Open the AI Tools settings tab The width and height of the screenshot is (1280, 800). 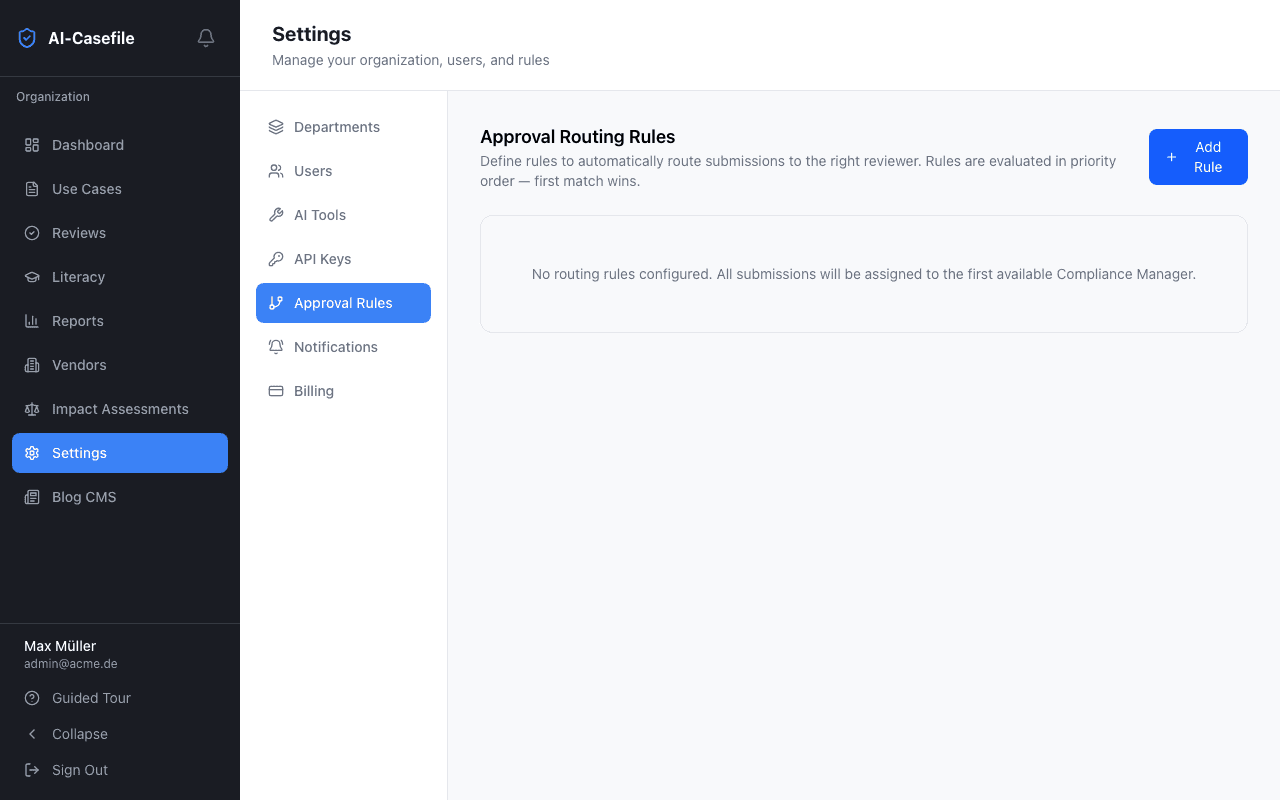(x=320, y=214)
